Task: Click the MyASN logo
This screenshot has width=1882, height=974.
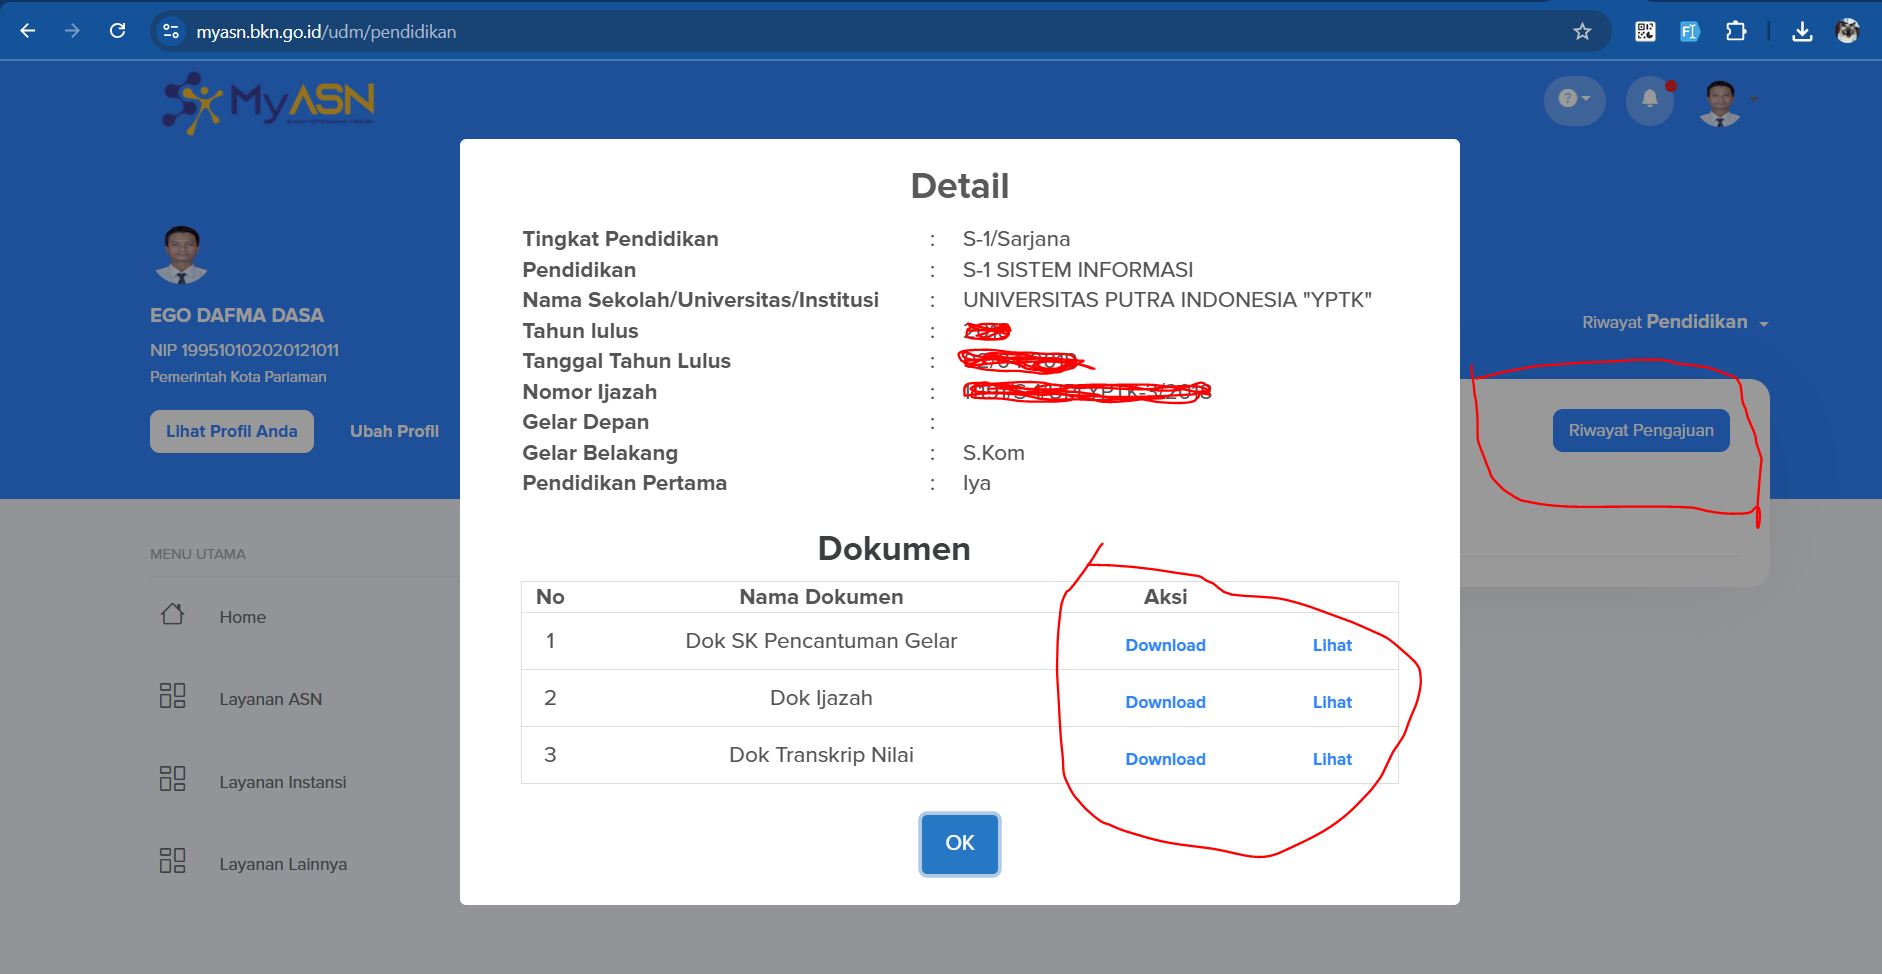Action: (x=269, y=102)
